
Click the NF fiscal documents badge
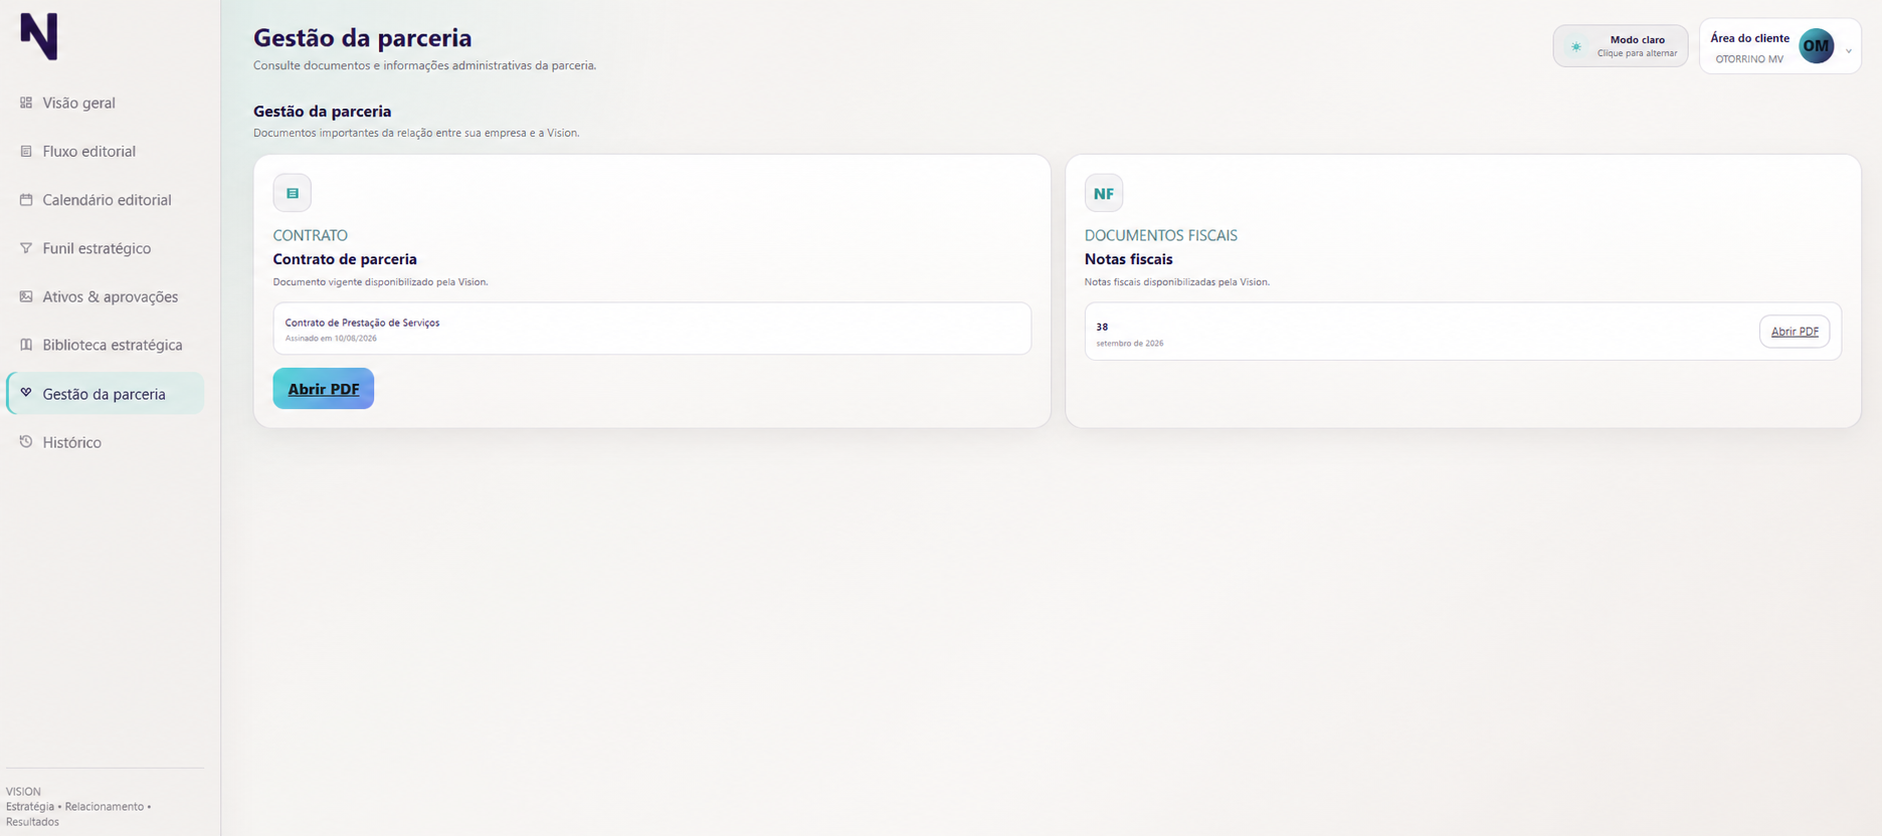point(1104,193)
